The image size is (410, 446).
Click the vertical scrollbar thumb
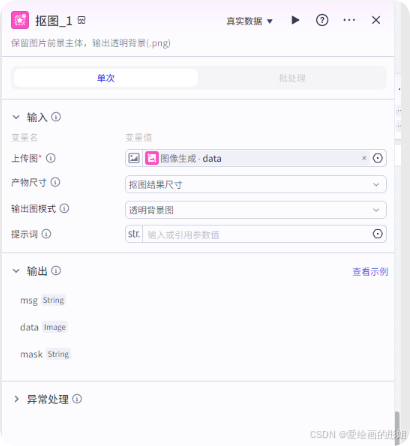click(397, 428)
